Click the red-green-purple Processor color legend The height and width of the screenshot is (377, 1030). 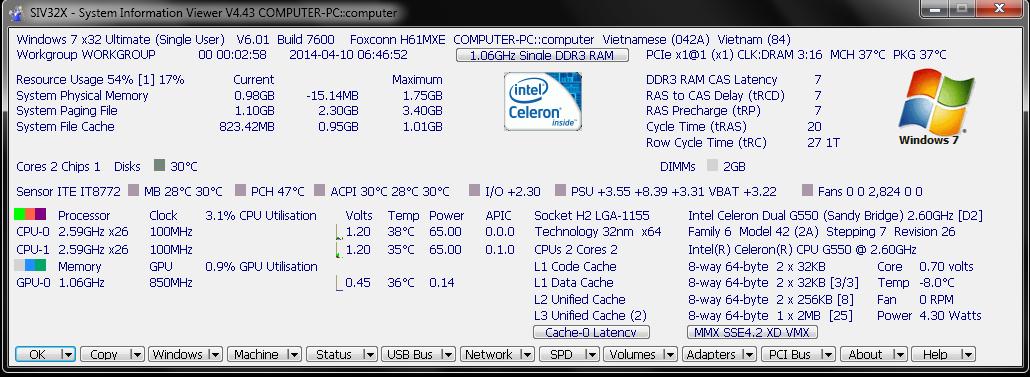click(30, 215)
